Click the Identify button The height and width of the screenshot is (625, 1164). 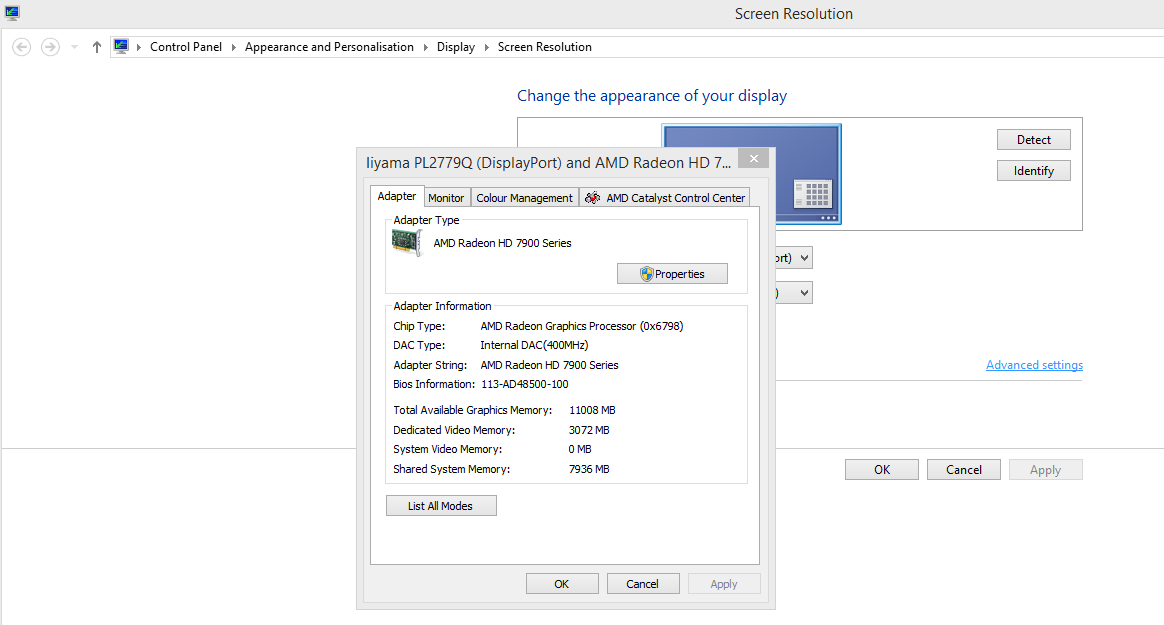pos(1033,171)
